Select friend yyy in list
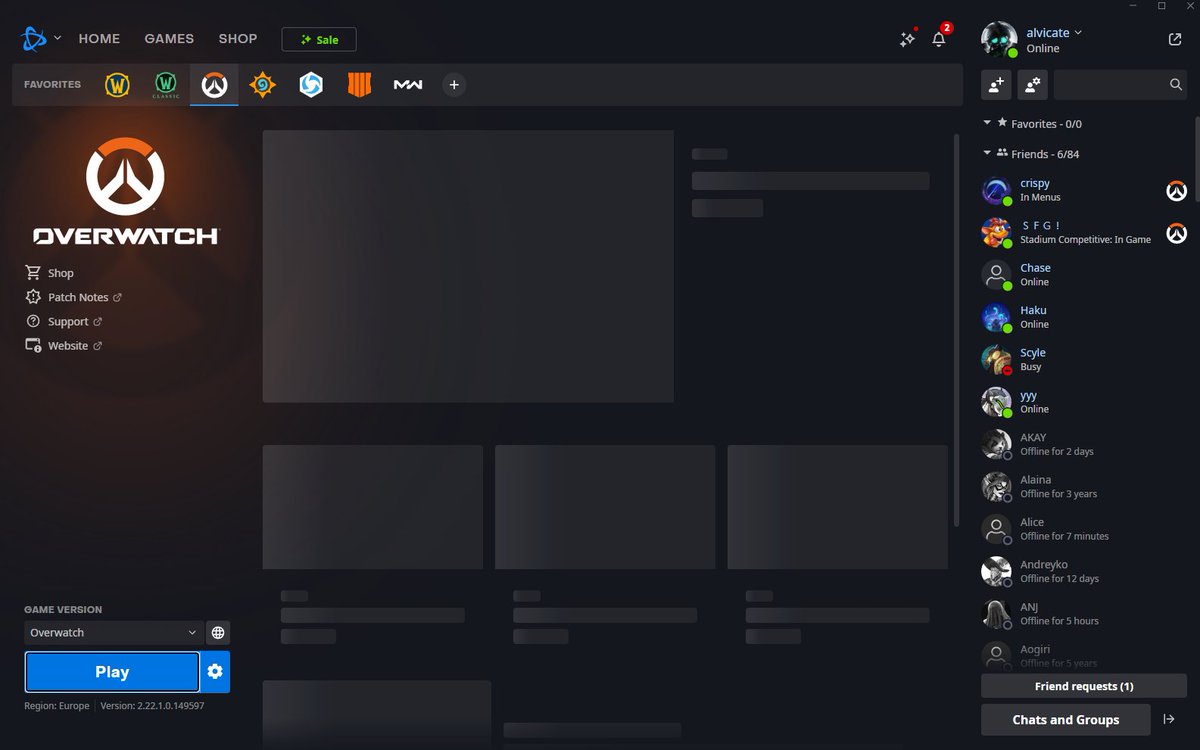Viewport: 1200px width, 750px height. [x=1085, y=402]
